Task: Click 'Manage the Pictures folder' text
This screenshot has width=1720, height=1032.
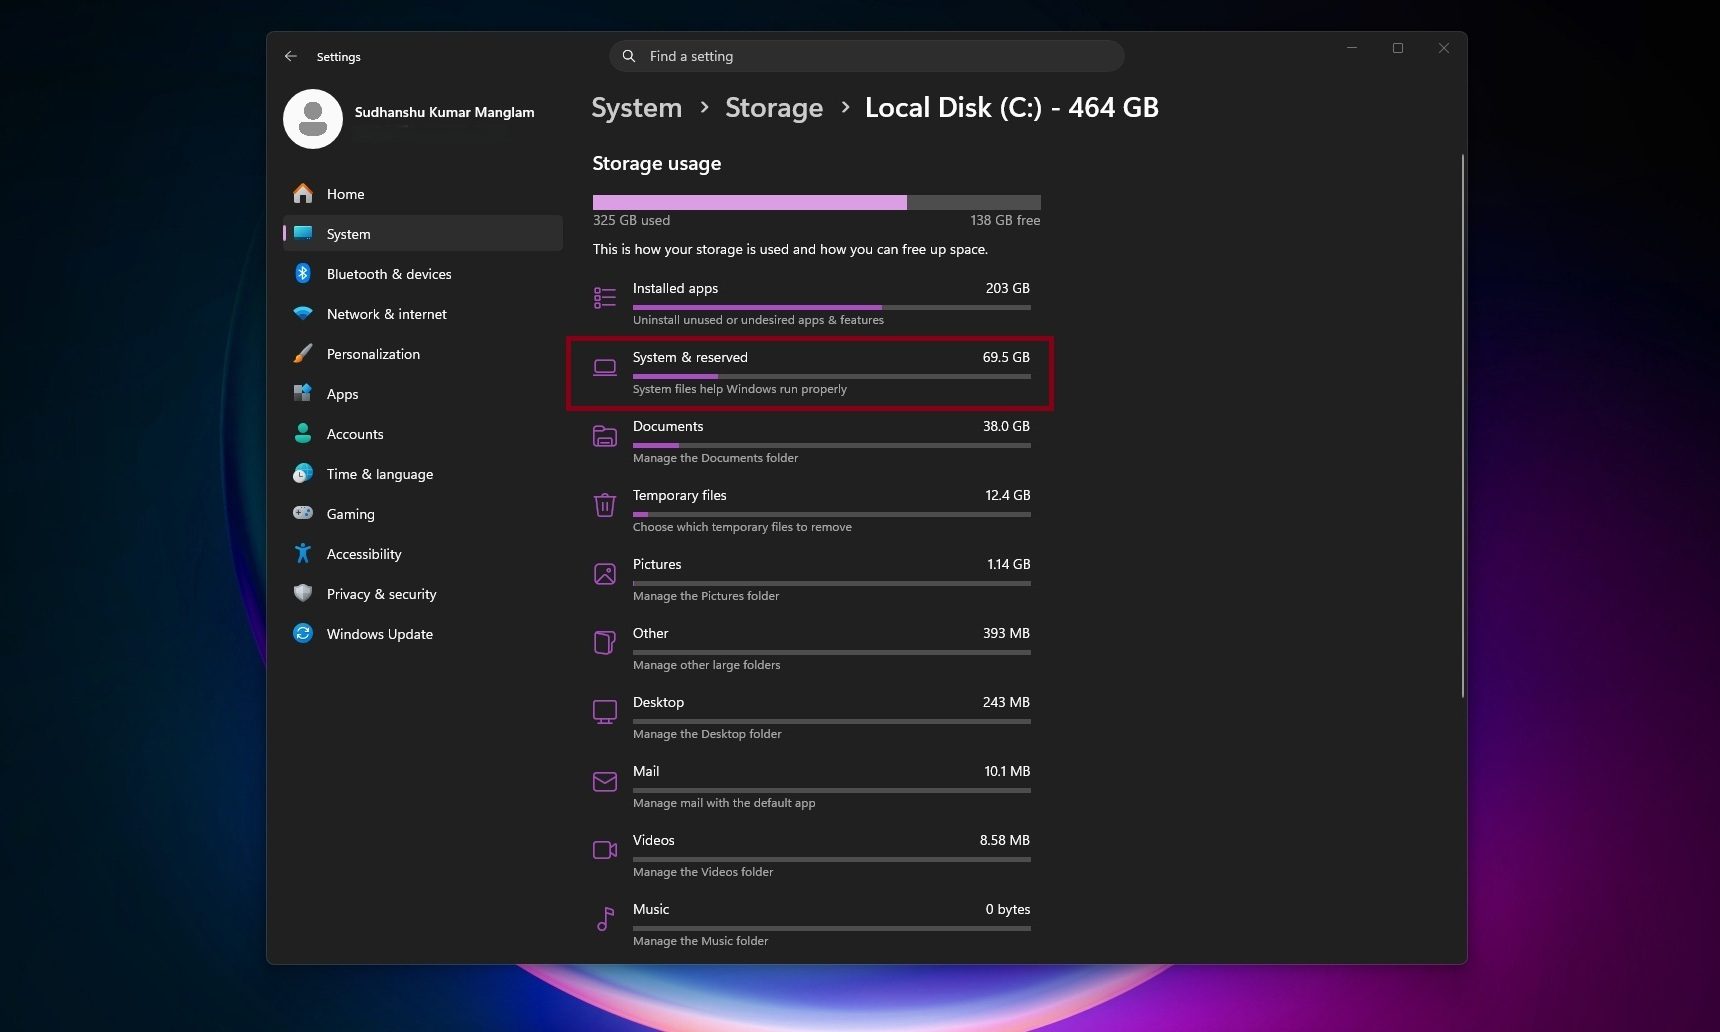Action: (706, 596)
